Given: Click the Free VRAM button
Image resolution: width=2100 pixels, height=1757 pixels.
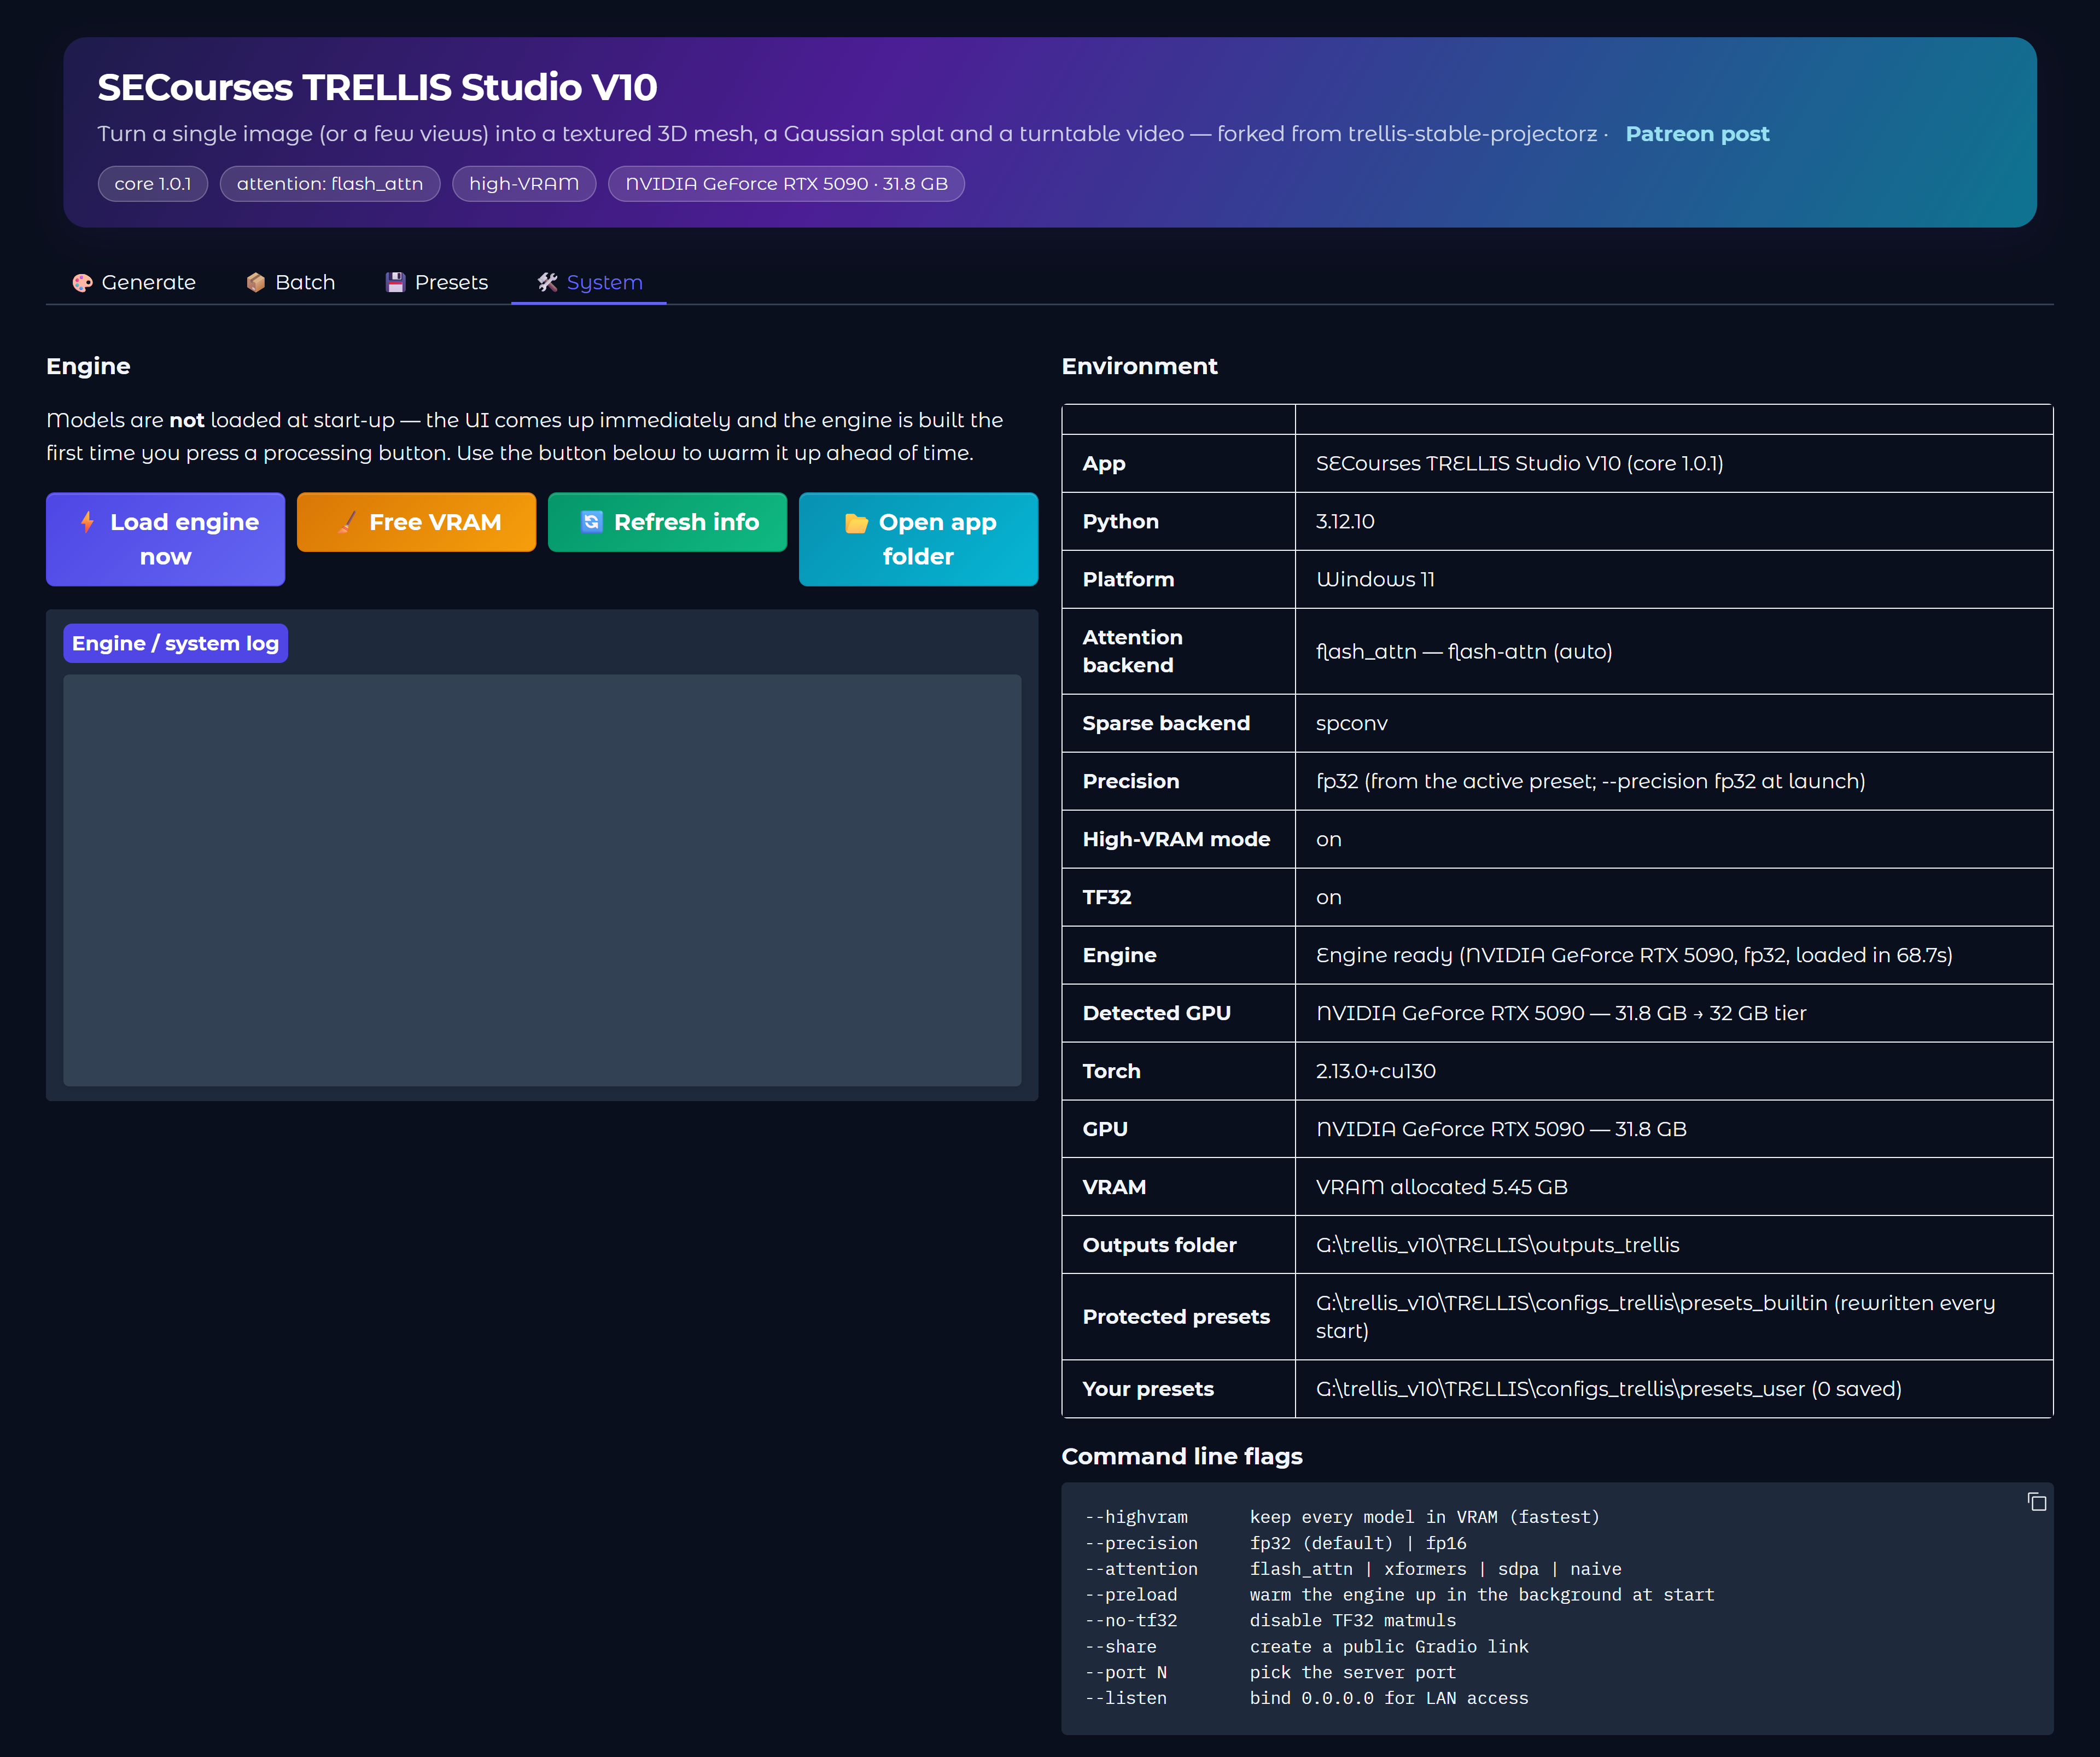Looking at the screenshot, I should coord(417,522).
